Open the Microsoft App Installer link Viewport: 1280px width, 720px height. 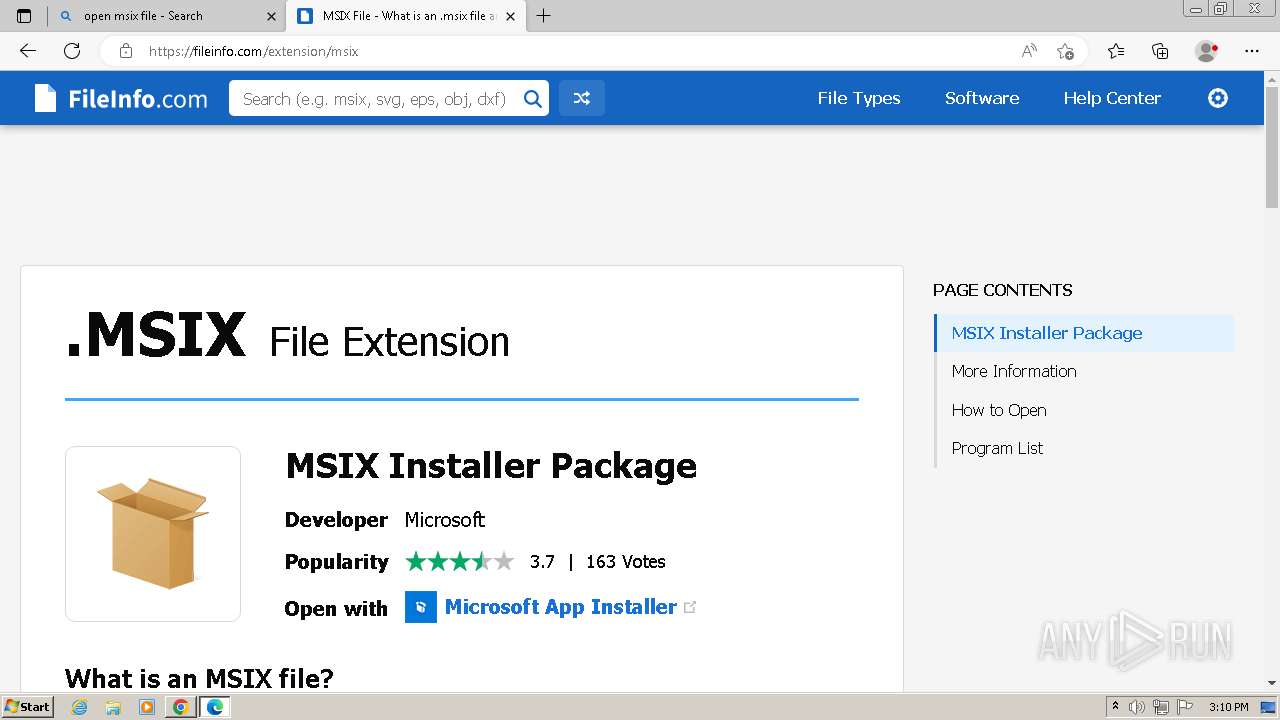coord(560,607)
